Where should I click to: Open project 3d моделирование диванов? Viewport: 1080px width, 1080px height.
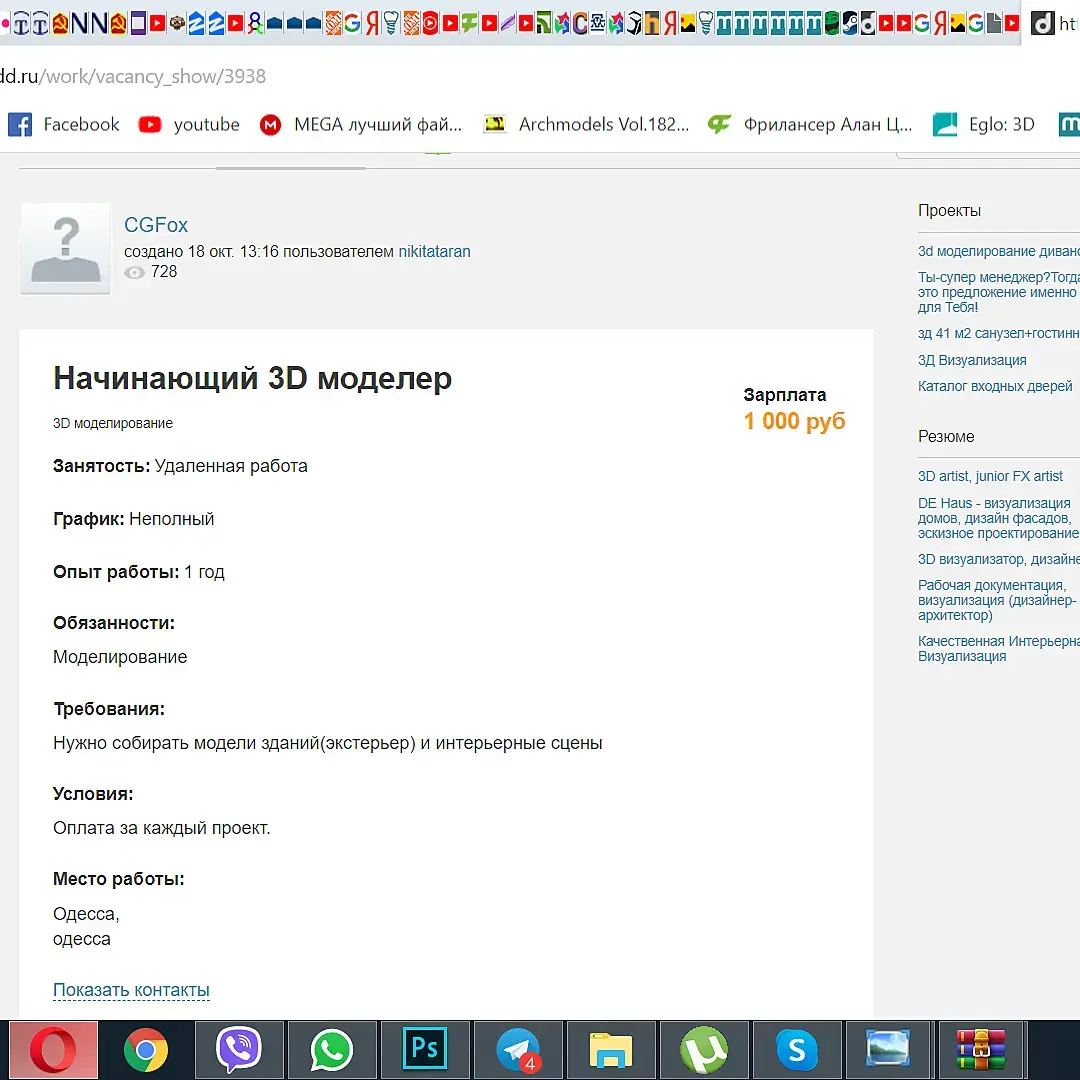pos(999,251)
